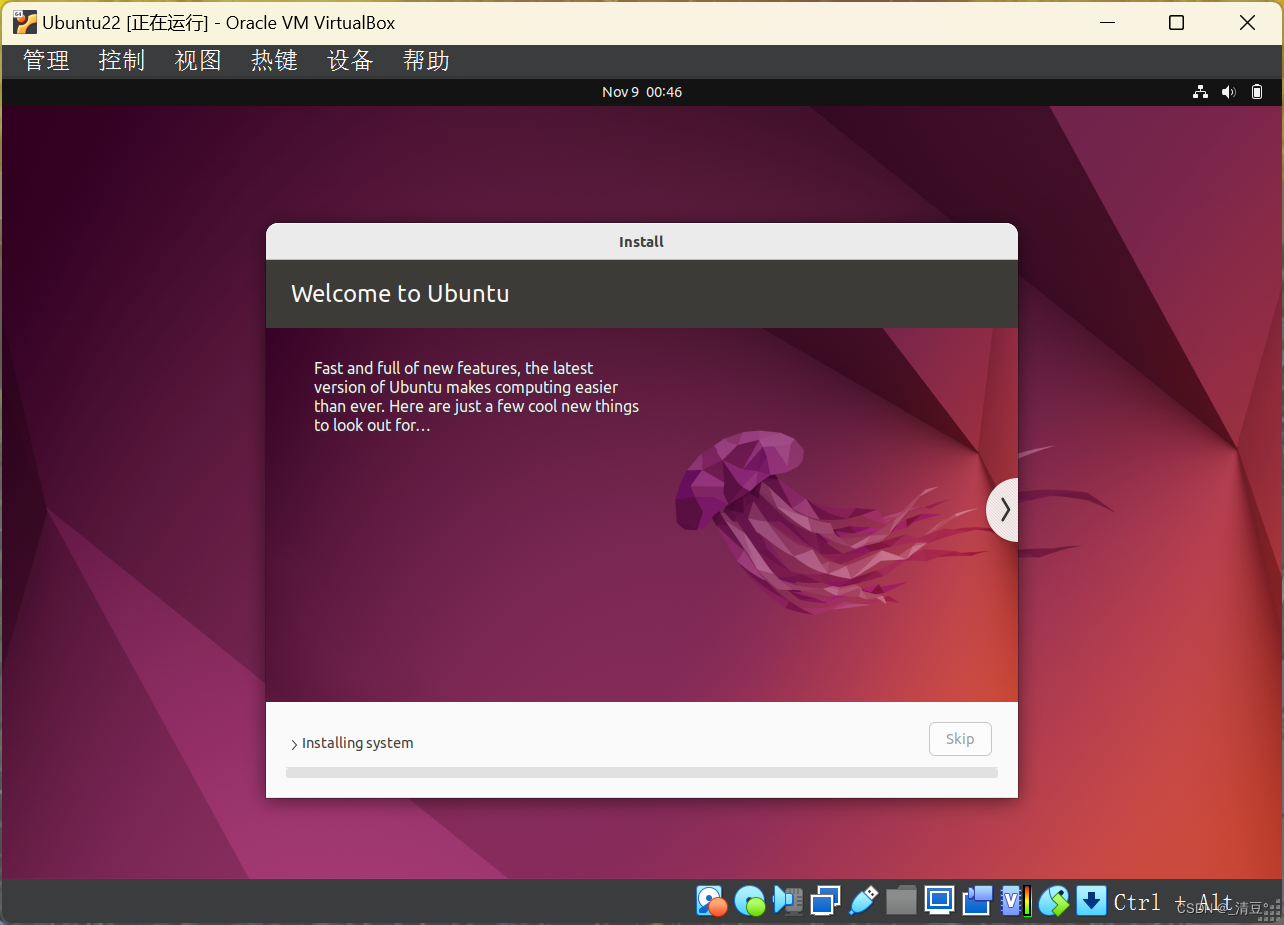The width and height of the screenshot is (1284, 925).
Task: Advance the slideshow with the next arrow
Action: coord(1003,510)
